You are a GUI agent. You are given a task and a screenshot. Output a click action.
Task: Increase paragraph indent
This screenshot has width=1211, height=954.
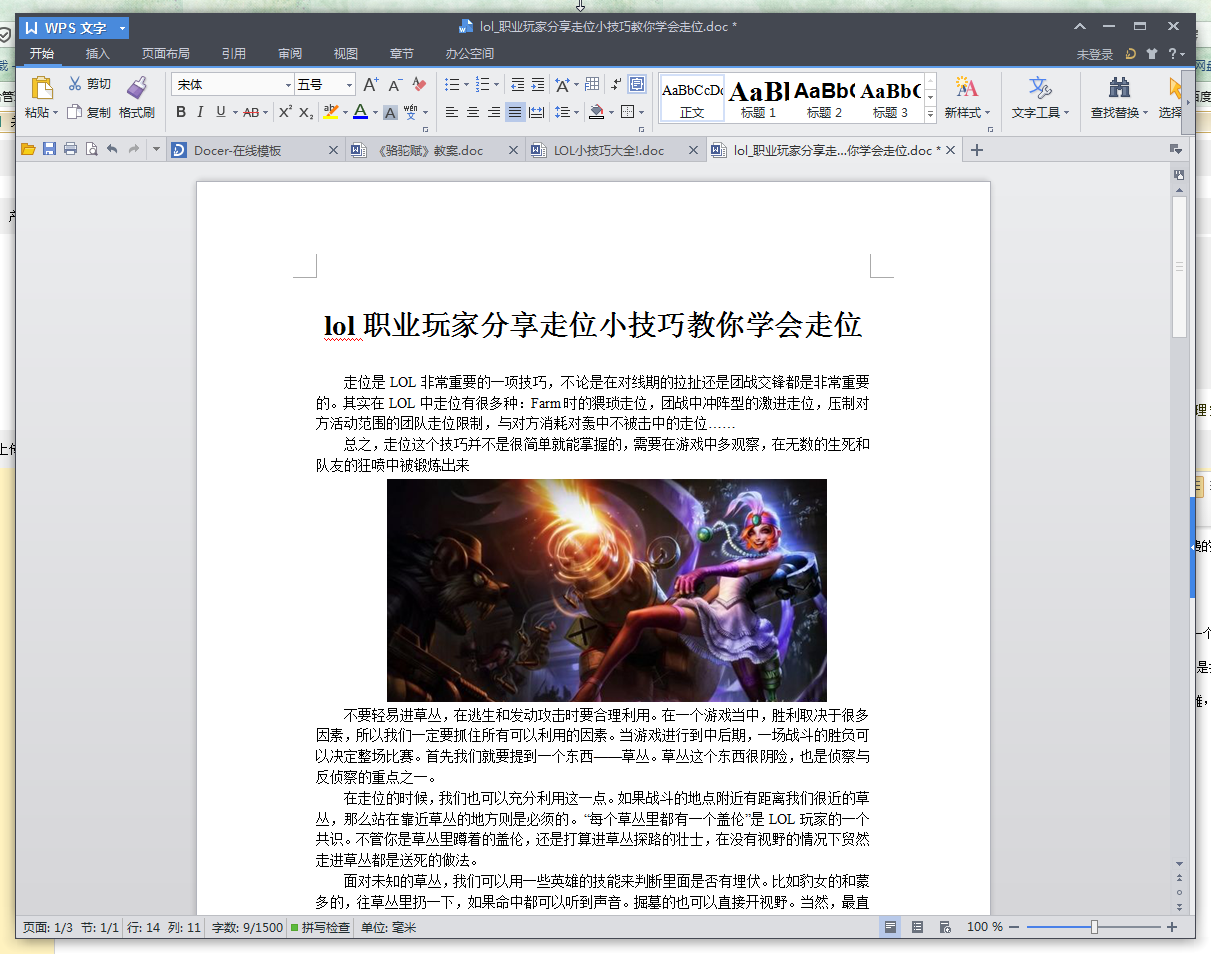(x=538, y=85)
